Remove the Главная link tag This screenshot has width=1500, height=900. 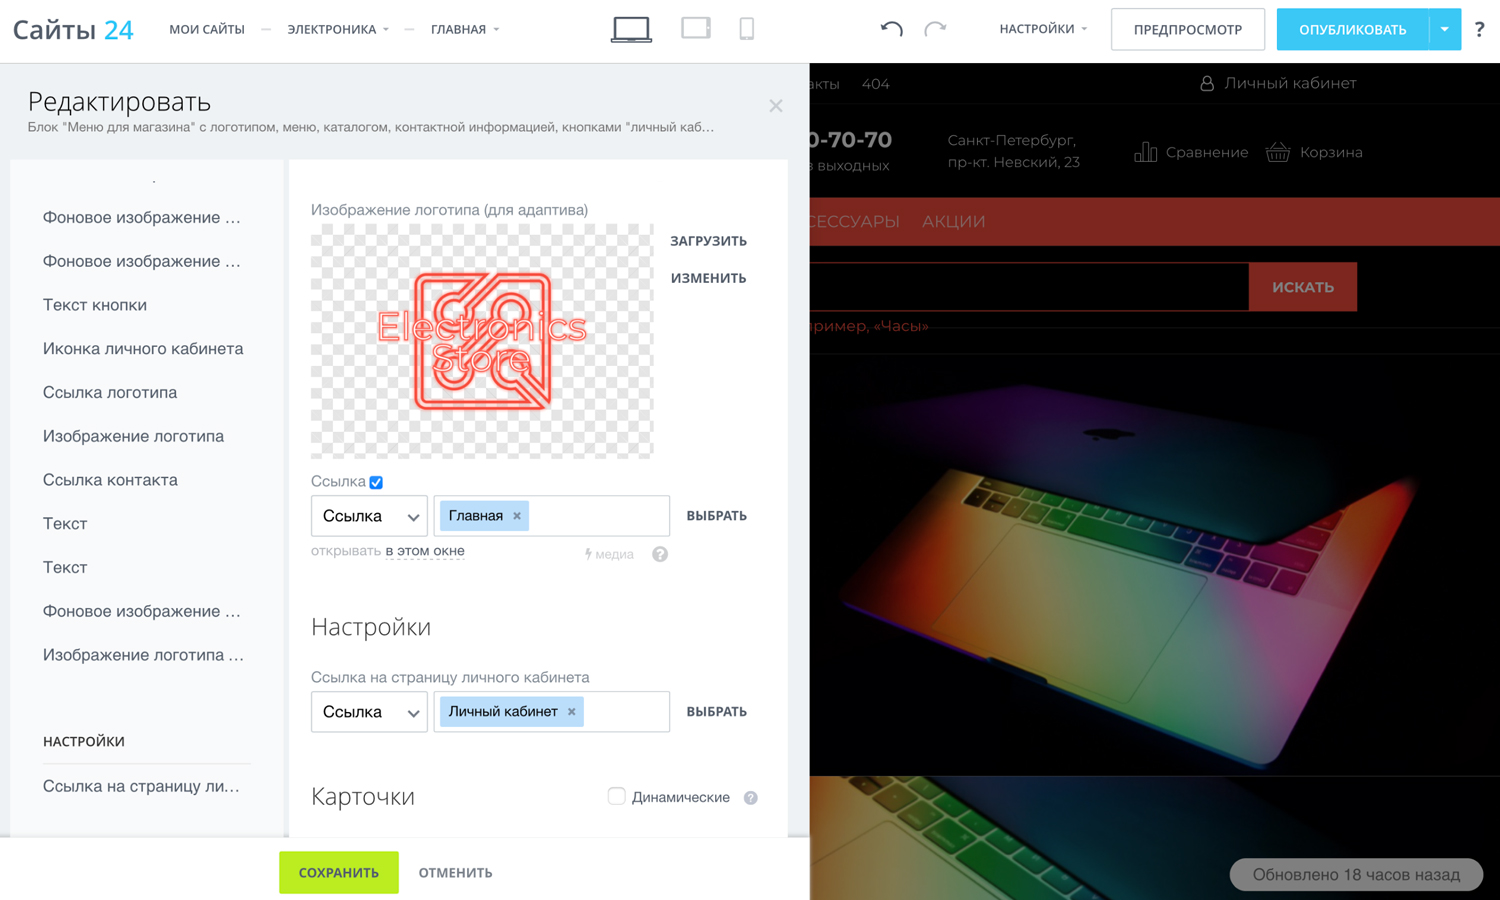click(517, 516)
